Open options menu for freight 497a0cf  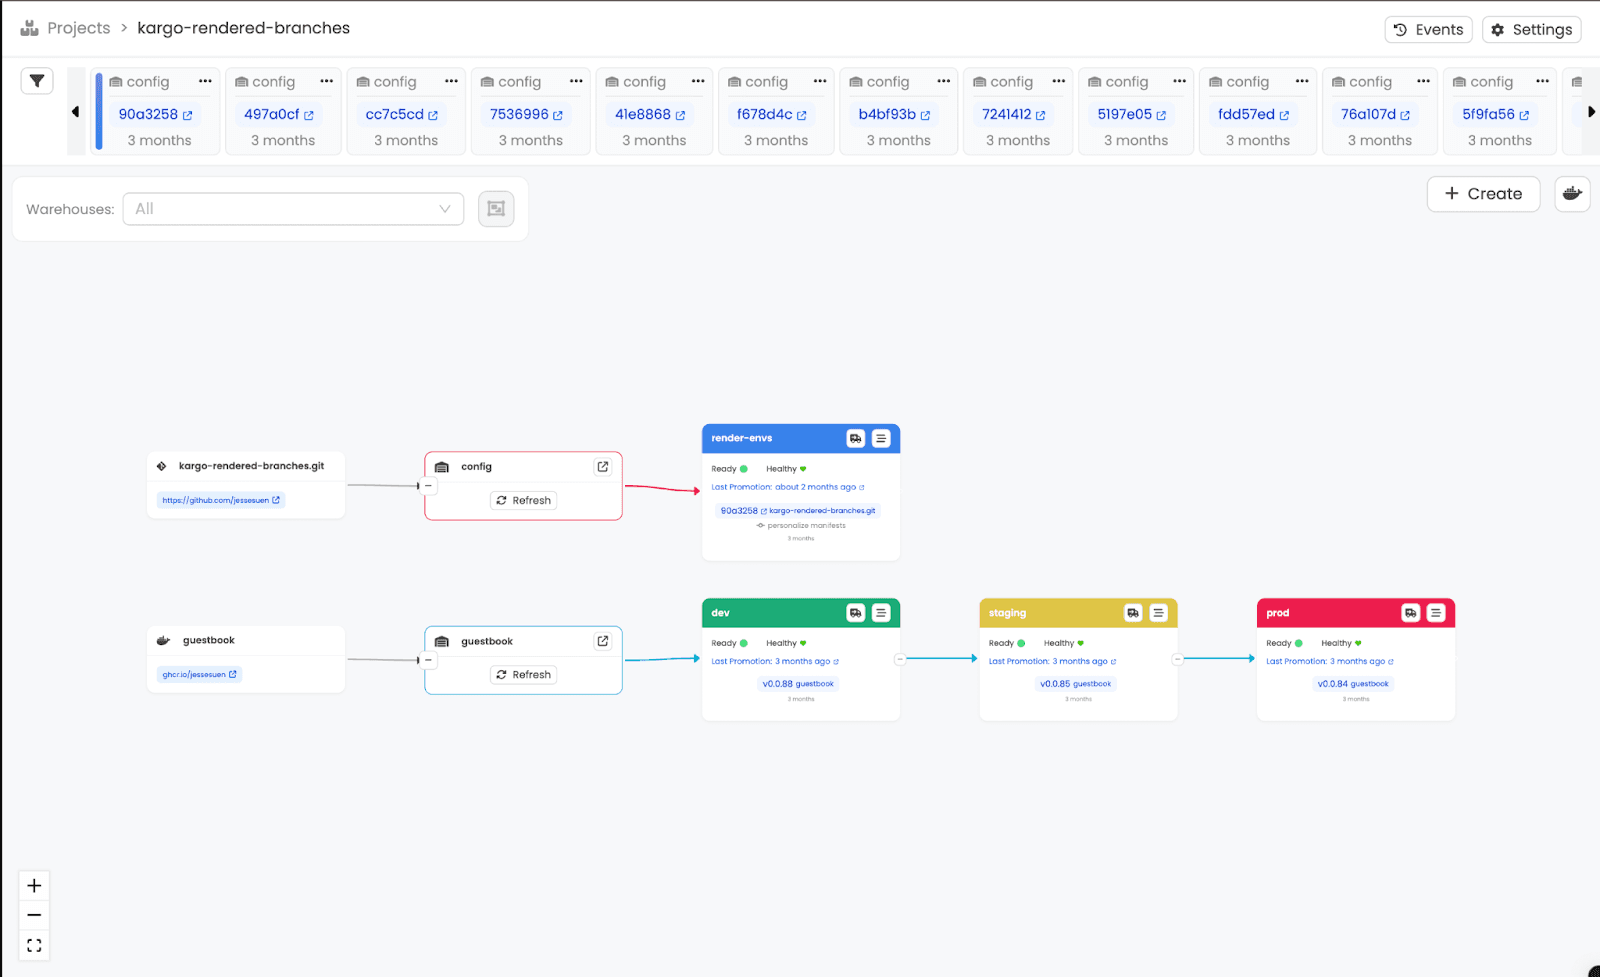[327, 81]
